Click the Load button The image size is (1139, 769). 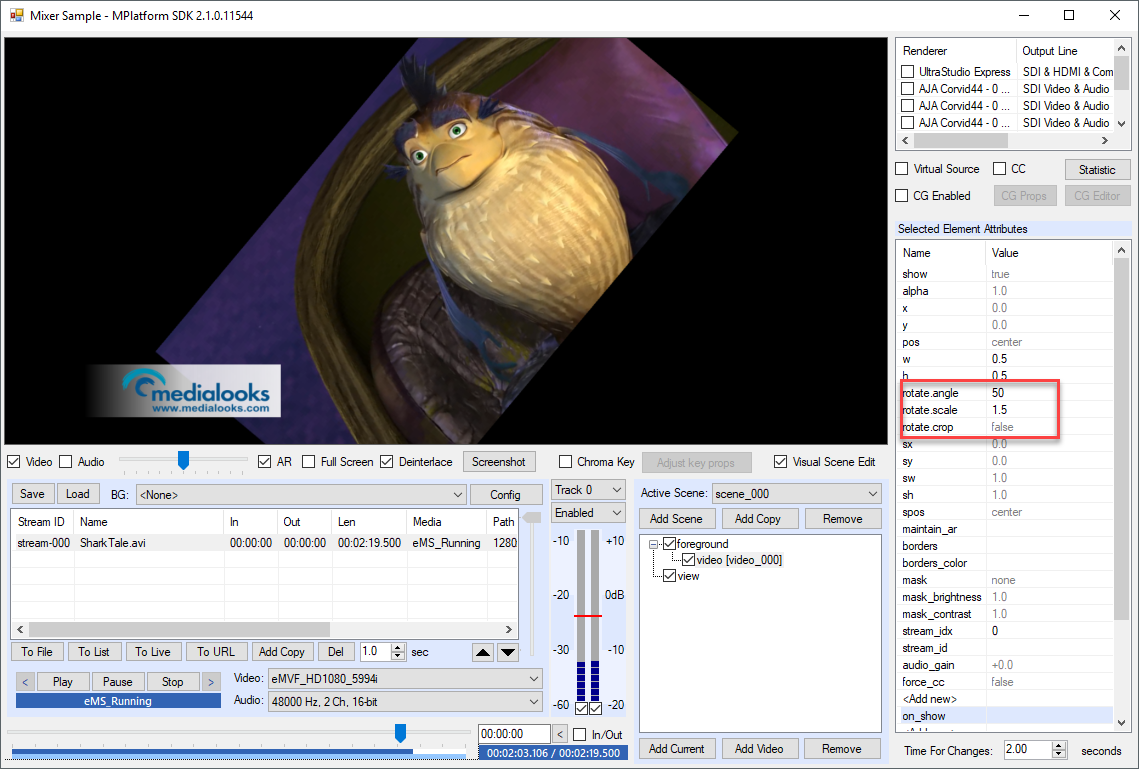coord(78,494)
